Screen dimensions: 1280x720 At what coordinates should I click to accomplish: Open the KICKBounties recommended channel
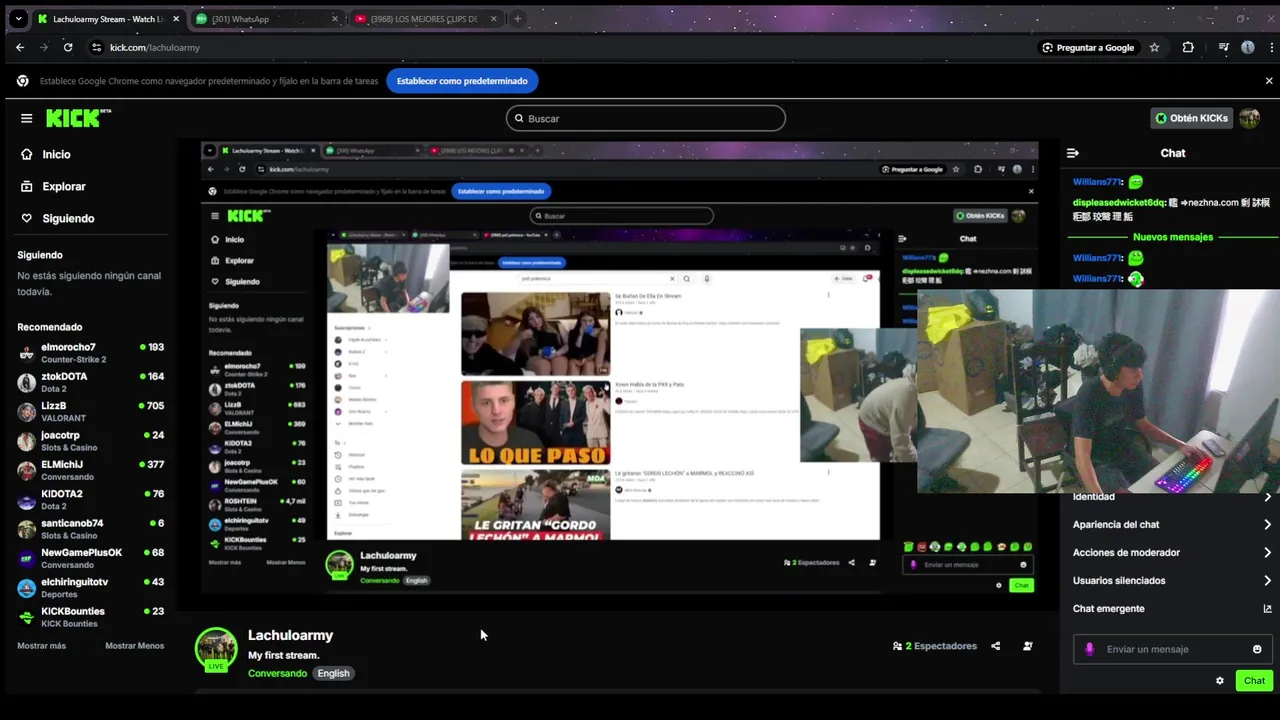click(90, 617)
